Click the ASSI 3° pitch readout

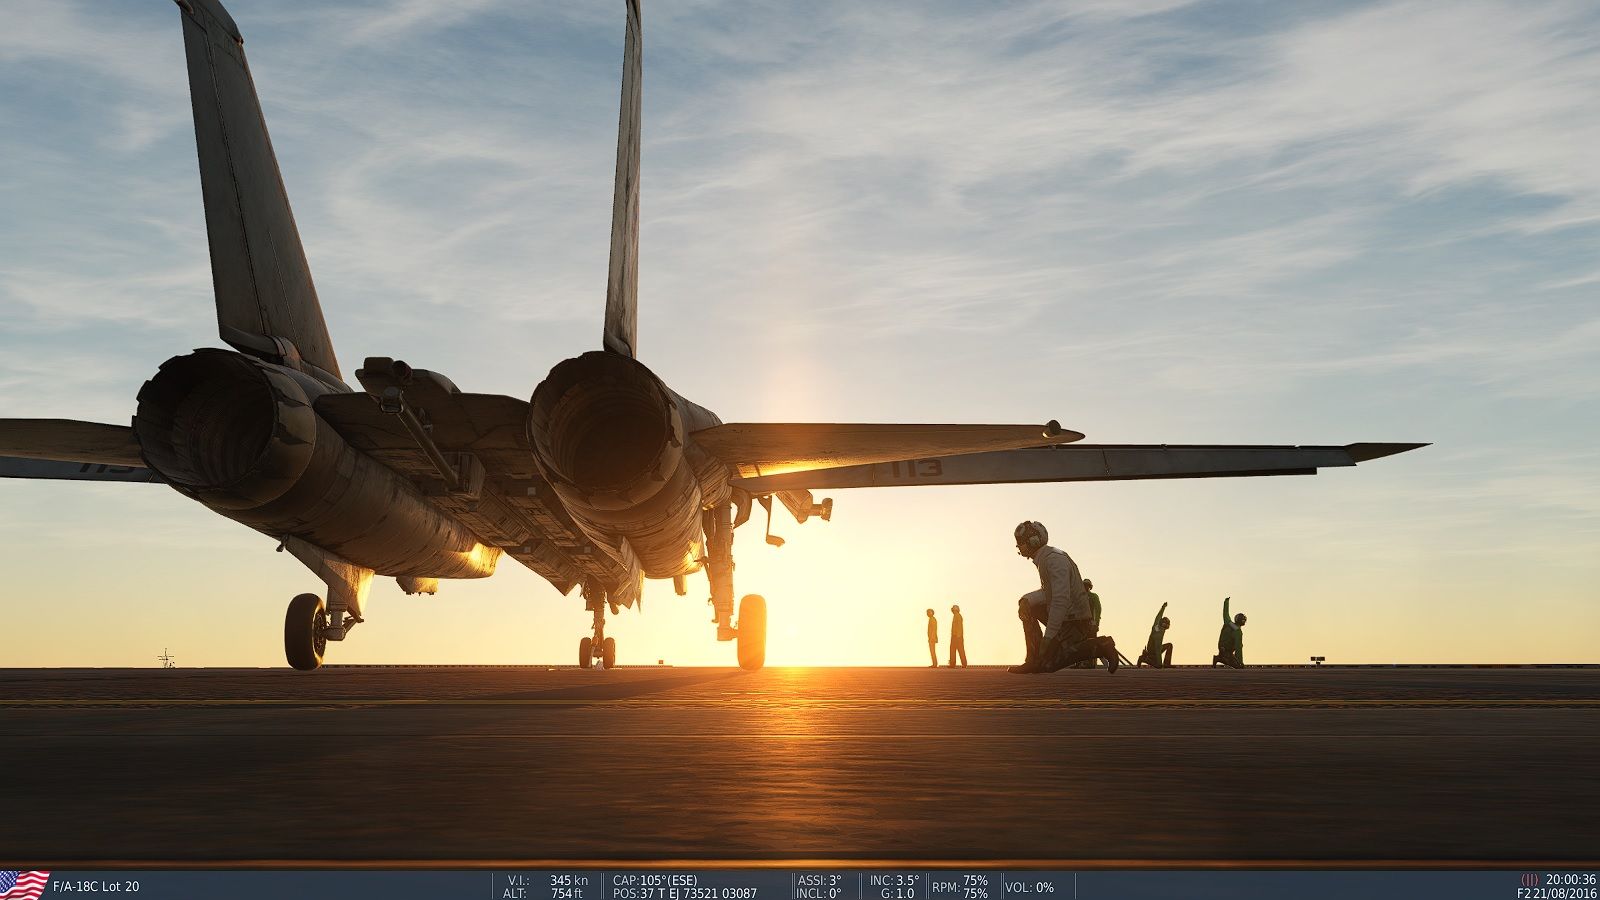tap(819, 880)
